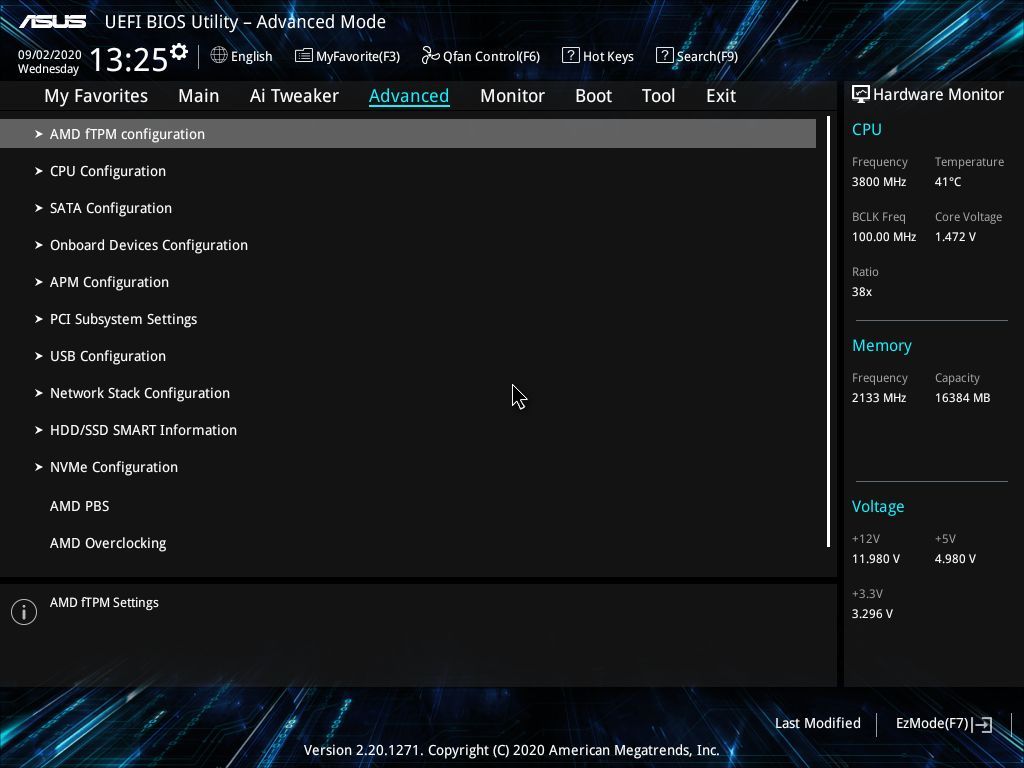Click the MyFavorite list icon
The width and height of the screenshot is (1024, 768).
coord(304,56)
